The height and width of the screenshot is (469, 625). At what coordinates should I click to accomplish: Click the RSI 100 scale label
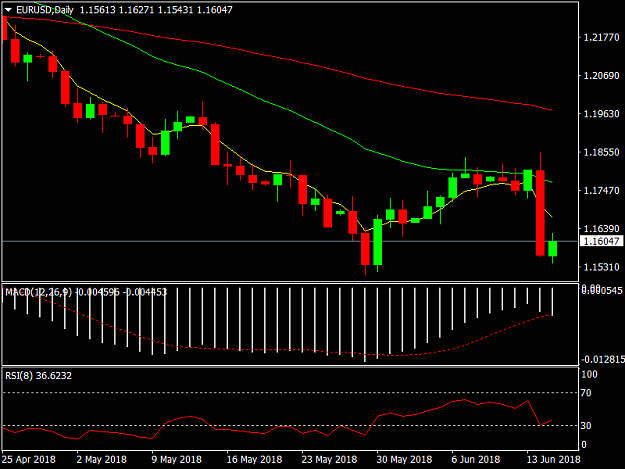590,374
